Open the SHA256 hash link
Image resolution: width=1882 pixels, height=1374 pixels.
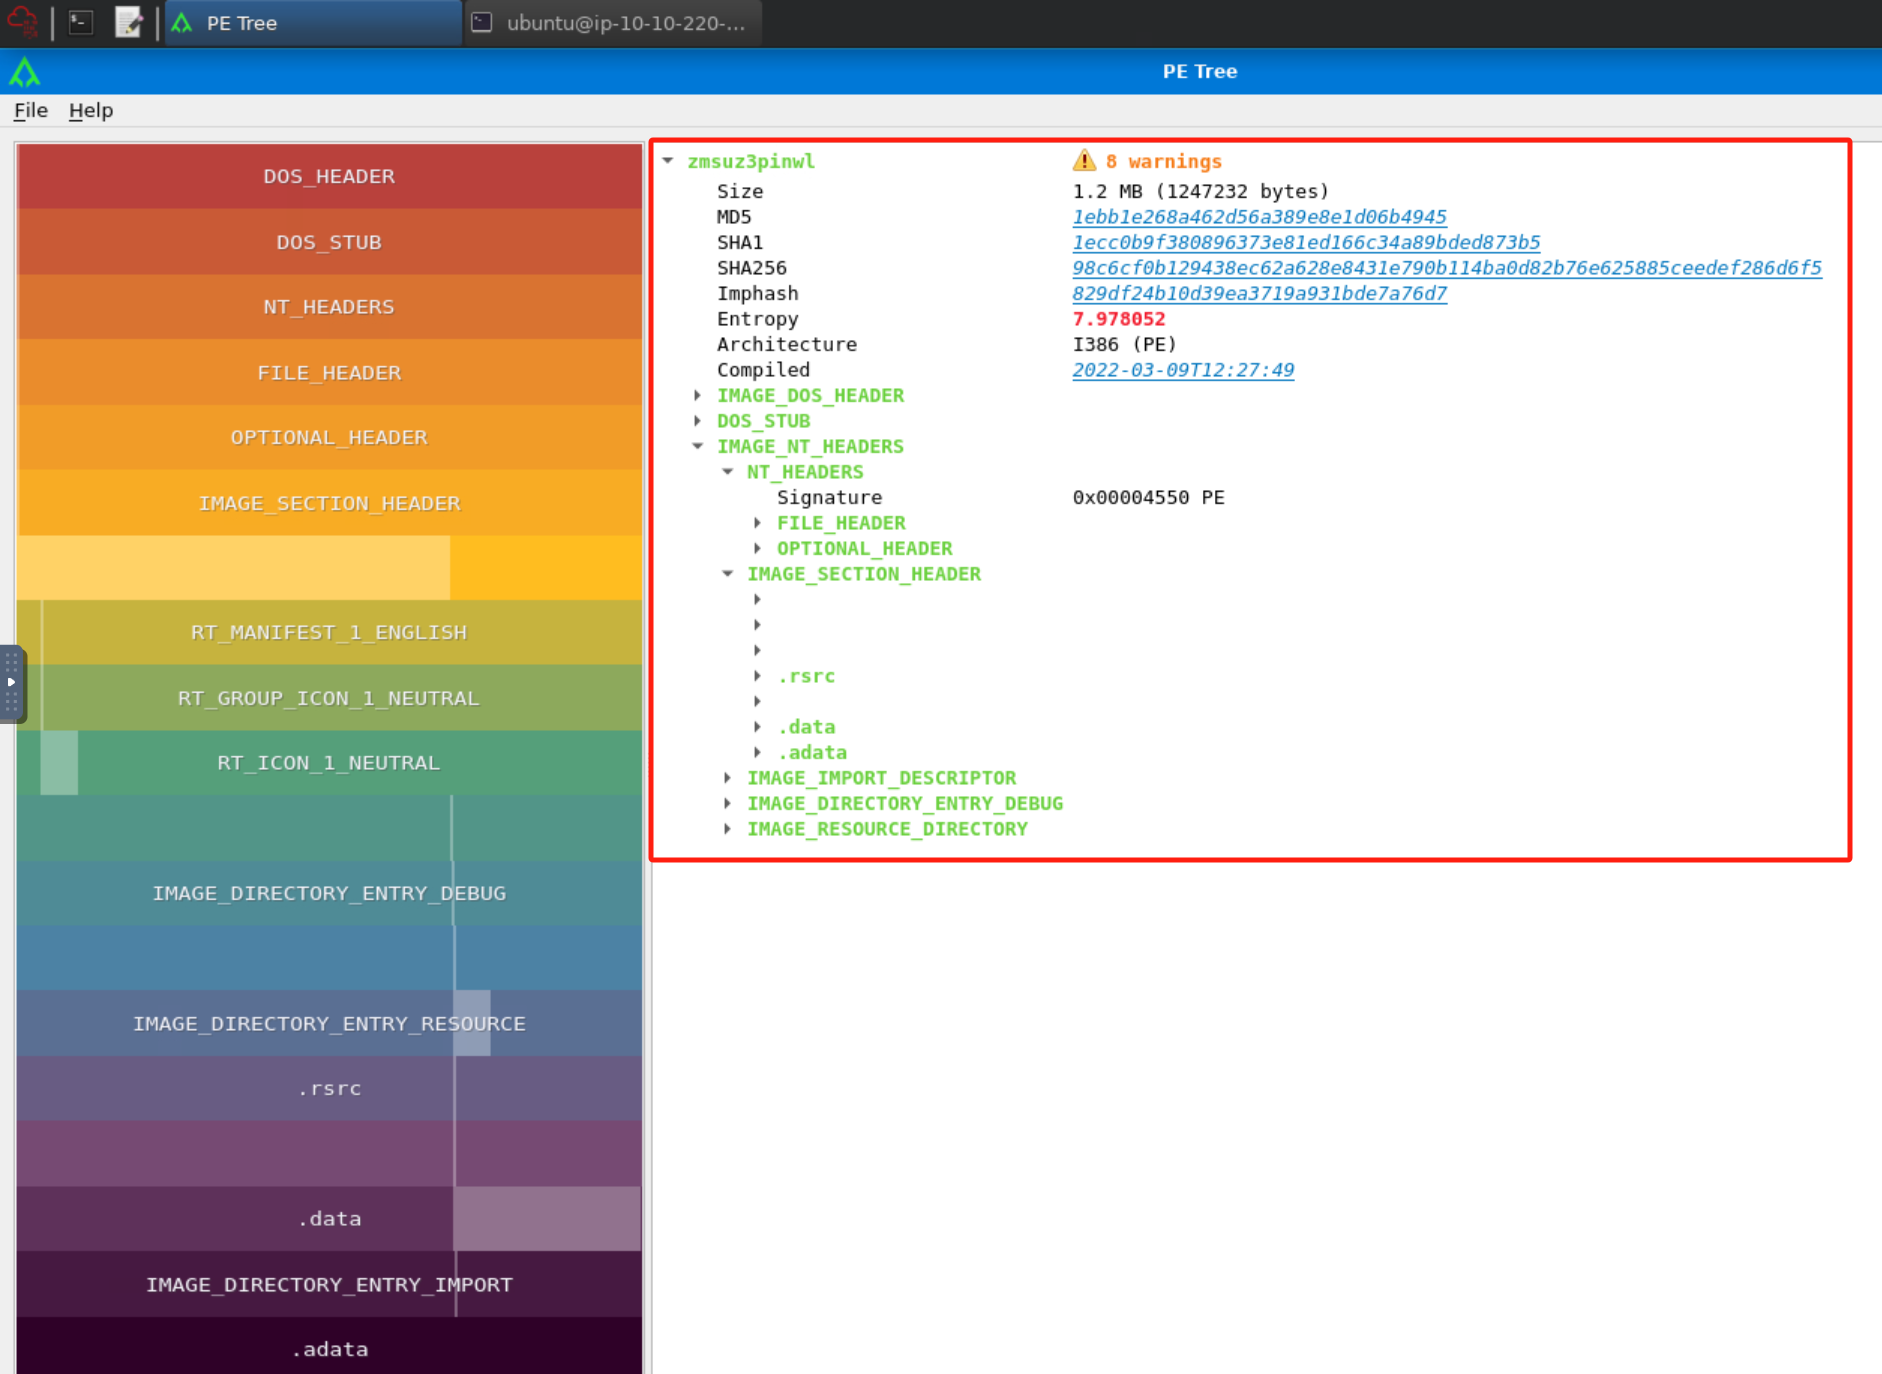pos(1447,268)
